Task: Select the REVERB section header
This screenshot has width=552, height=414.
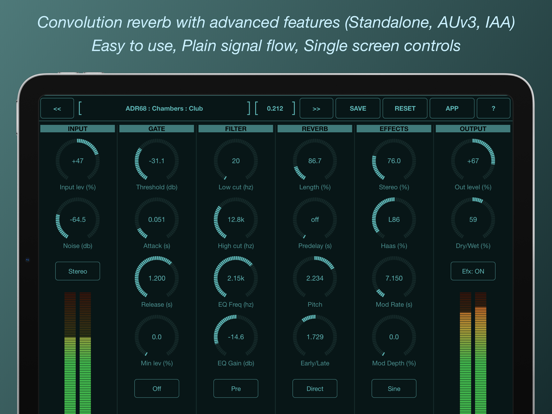Action: tap(315, 129)
